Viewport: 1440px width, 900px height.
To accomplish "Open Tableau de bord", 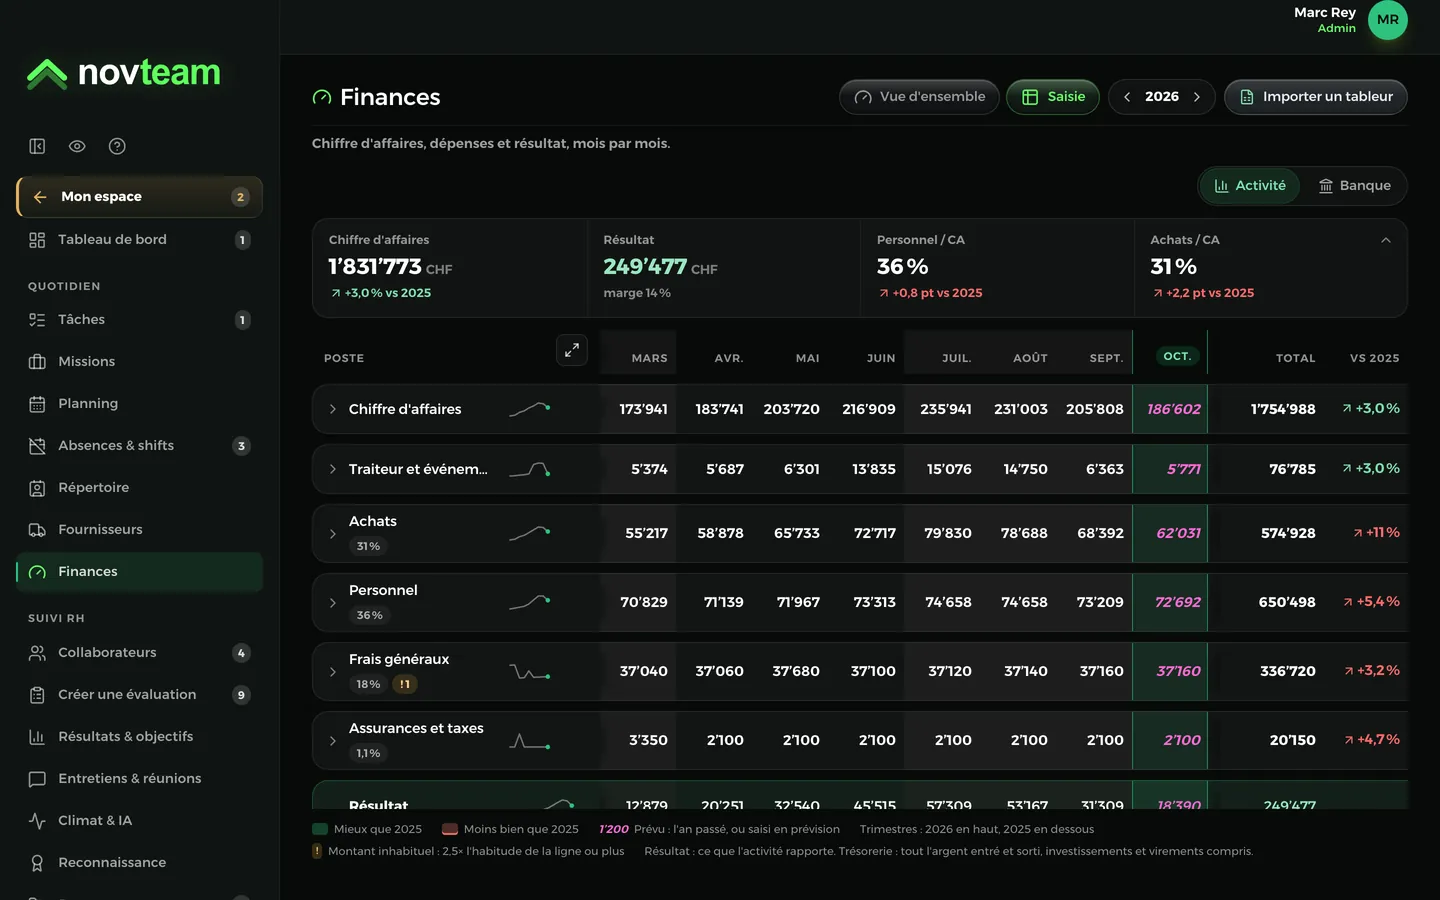I will [x=139, y=240].
